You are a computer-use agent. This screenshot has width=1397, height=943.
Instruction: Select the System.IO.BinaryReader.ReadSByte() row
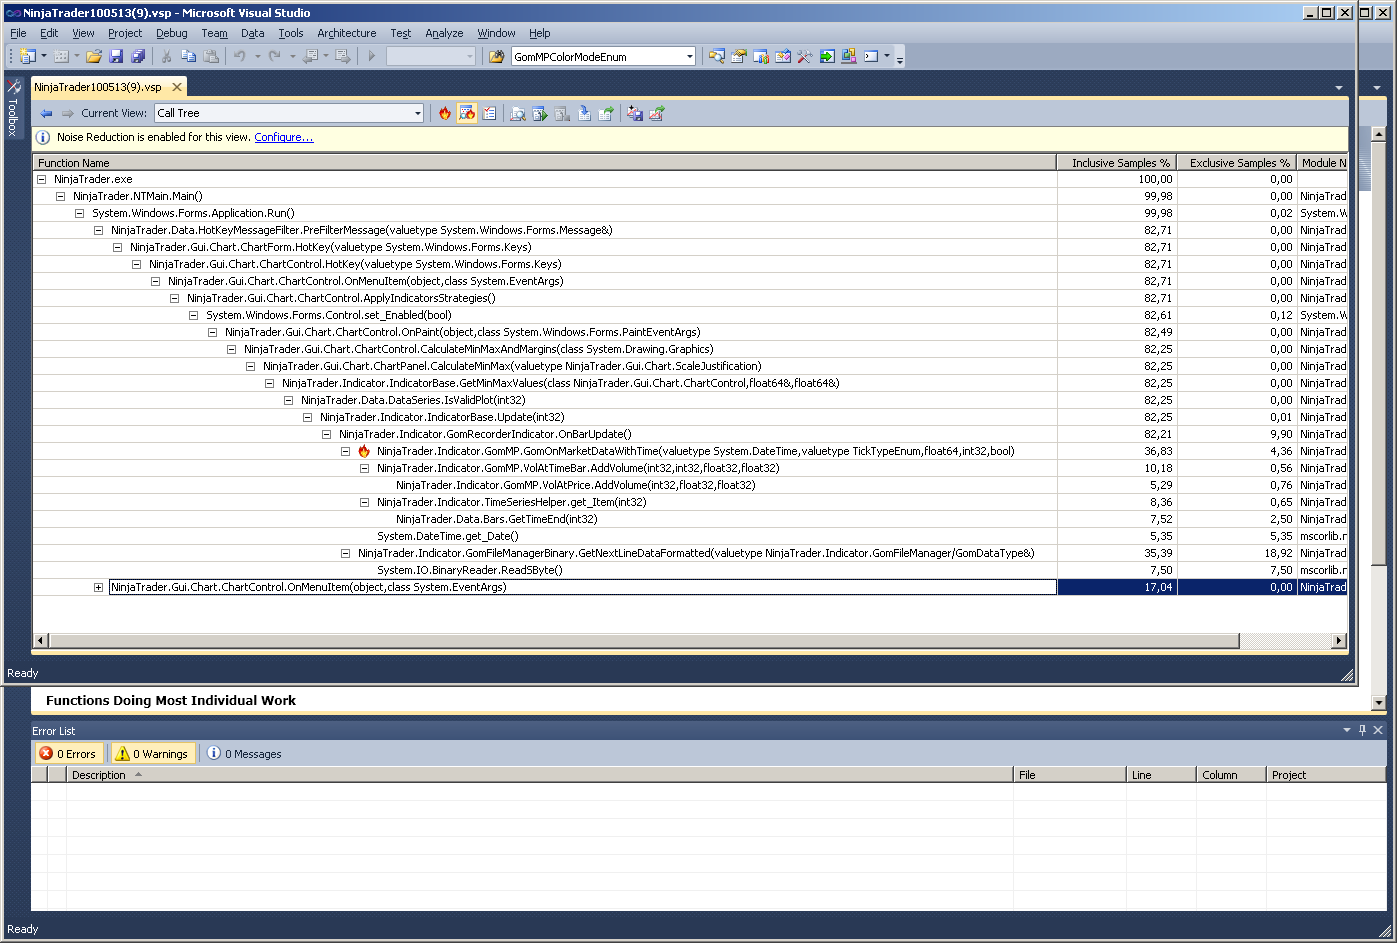pos(690,571)
